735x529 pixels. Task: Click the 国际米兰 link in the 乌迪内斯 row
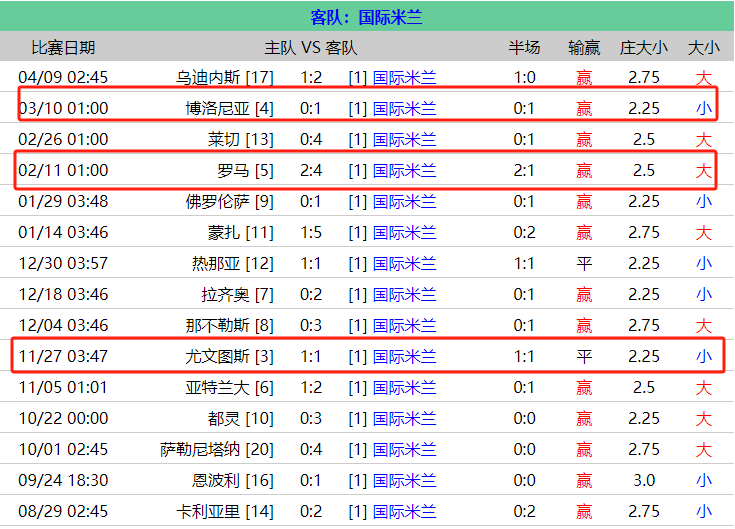click(x=404, y=77)
